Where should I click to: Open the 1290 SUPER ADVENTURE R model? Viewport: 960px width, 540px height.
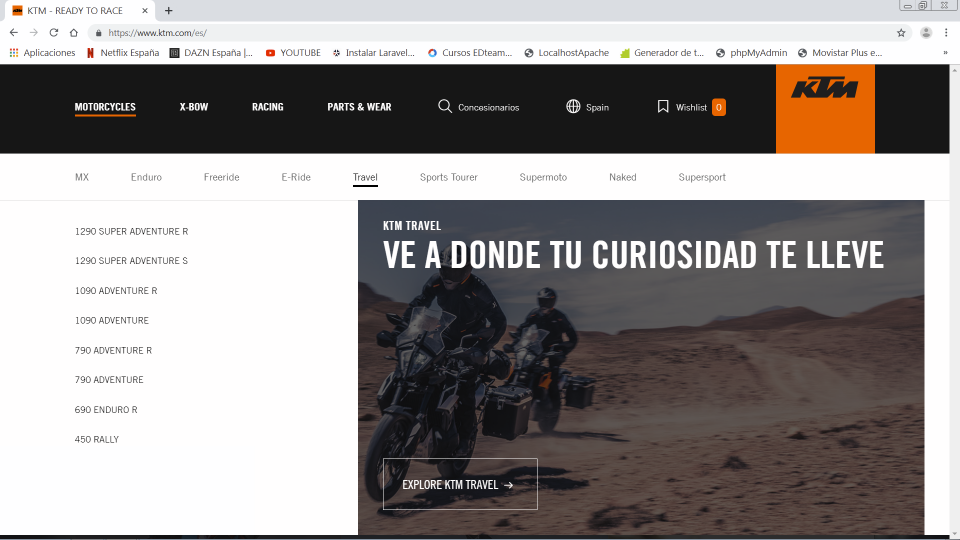point(132,231)
